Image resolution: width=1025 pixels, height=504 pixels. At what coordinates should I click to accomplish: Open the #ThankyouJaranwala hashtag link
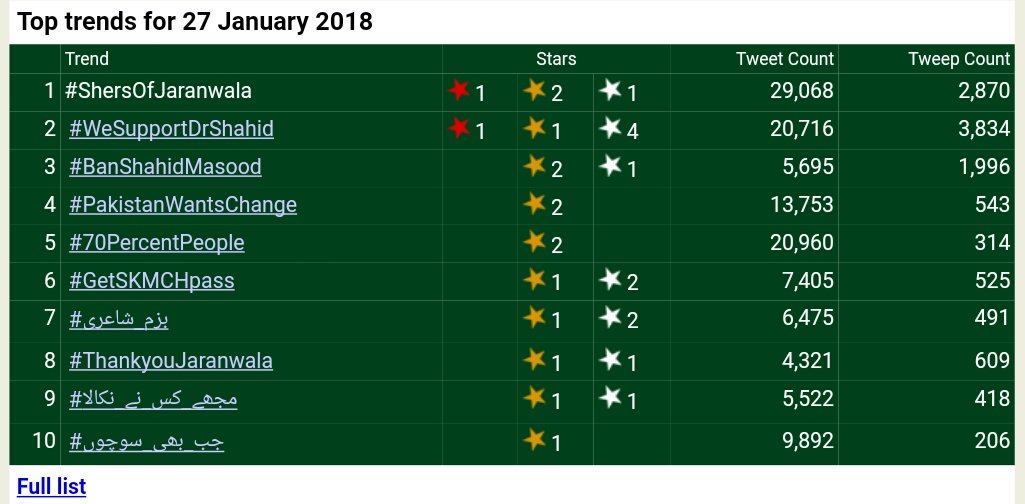[x=171, y=360]
